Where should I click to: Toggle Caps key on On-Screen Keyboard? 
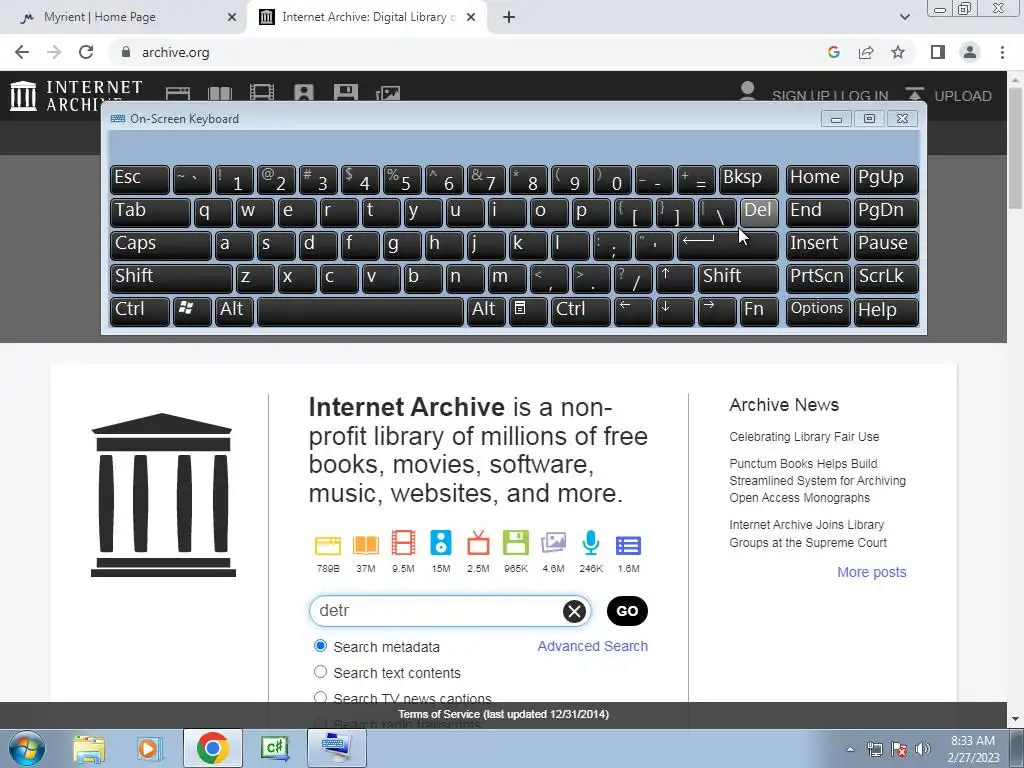(x=161, y=245)
